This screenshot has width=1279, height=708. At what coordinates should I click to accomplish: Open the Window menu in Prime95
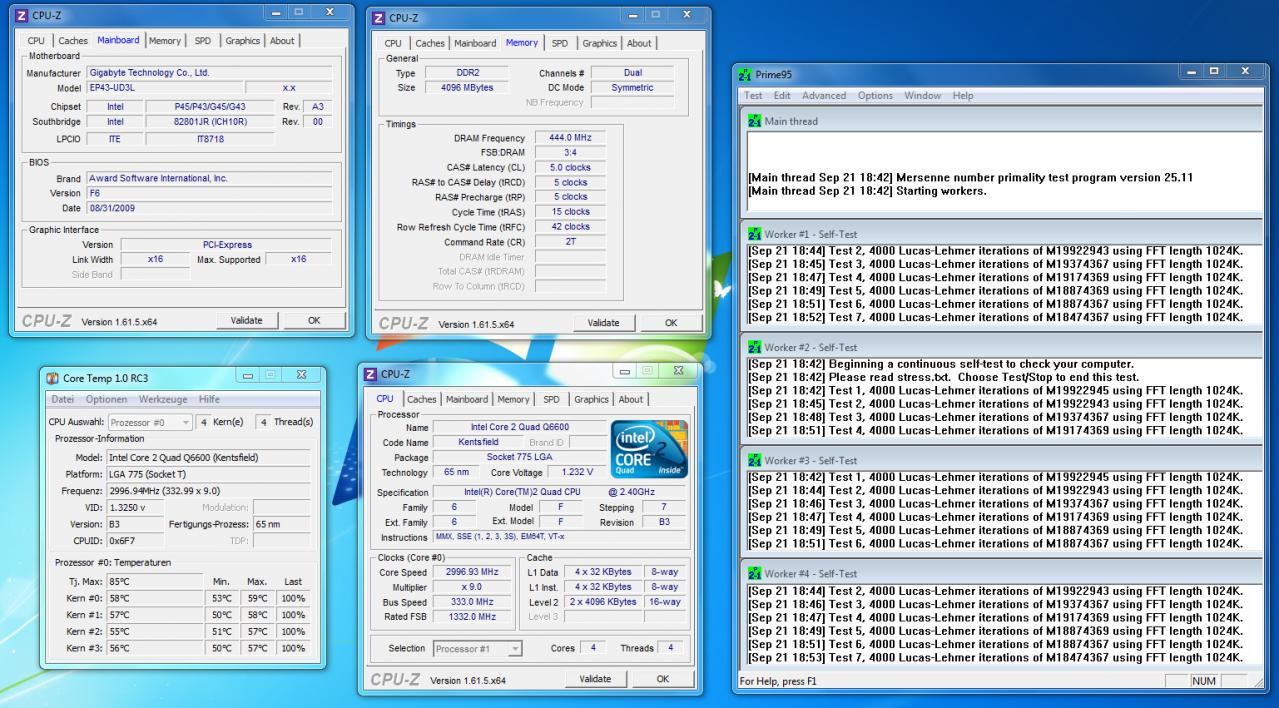tap(923, 96)
